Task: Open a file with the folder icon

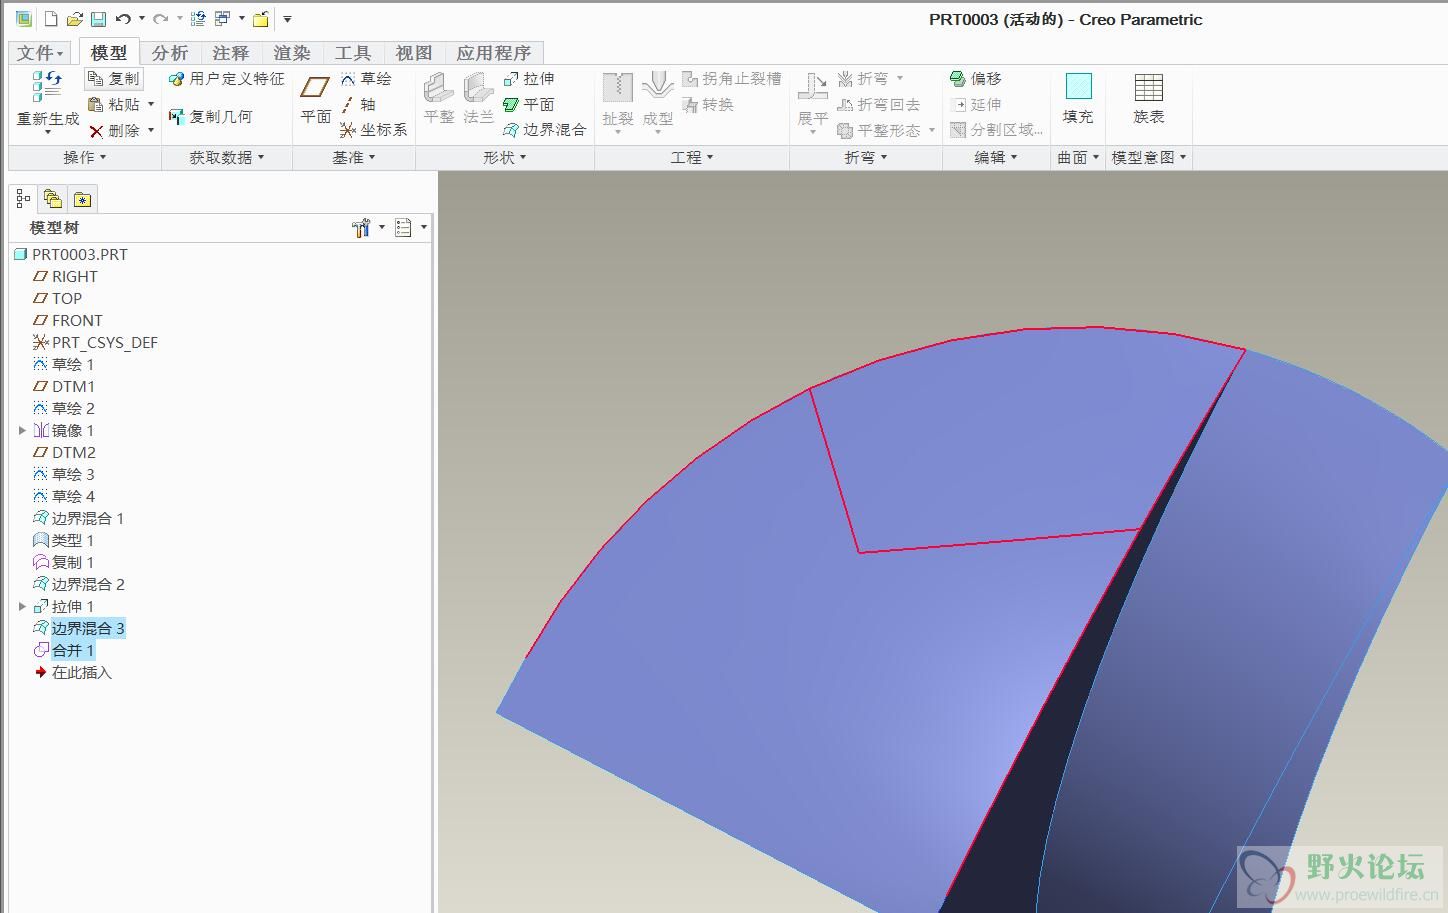Action: tap(75, 19)
